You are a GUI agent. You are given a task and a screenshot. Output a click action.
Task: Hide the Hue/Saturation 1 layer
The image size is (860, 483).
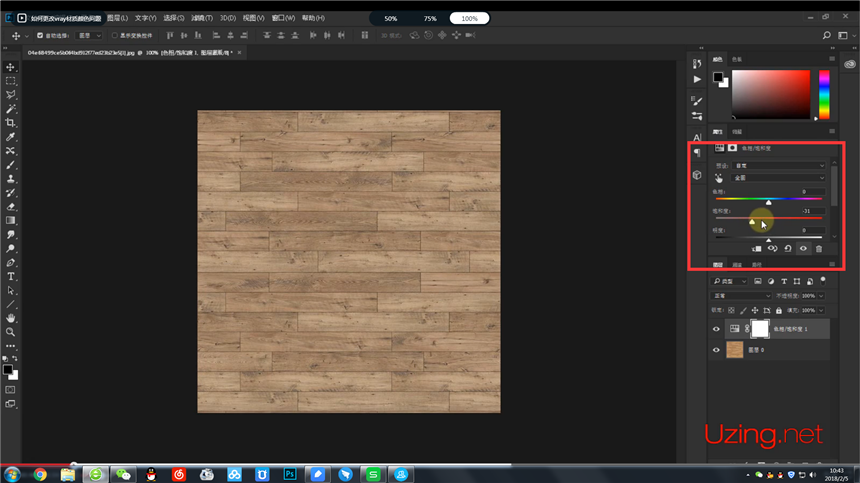[x=716, y=329]
